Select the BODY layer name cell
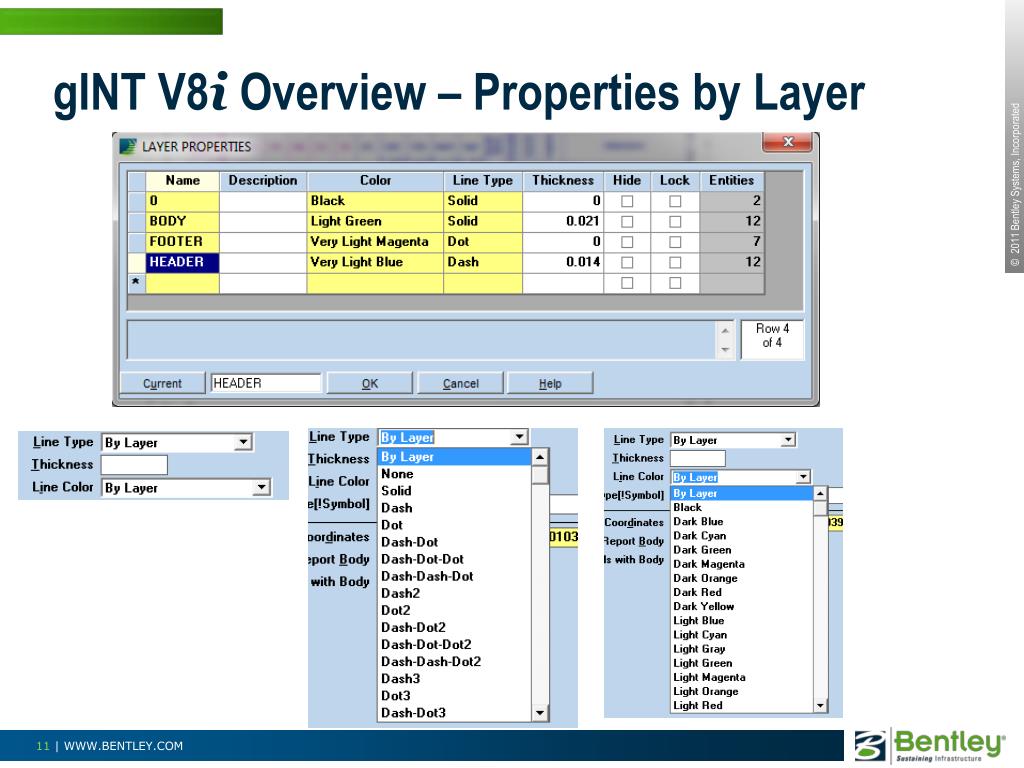 point(182,221)
